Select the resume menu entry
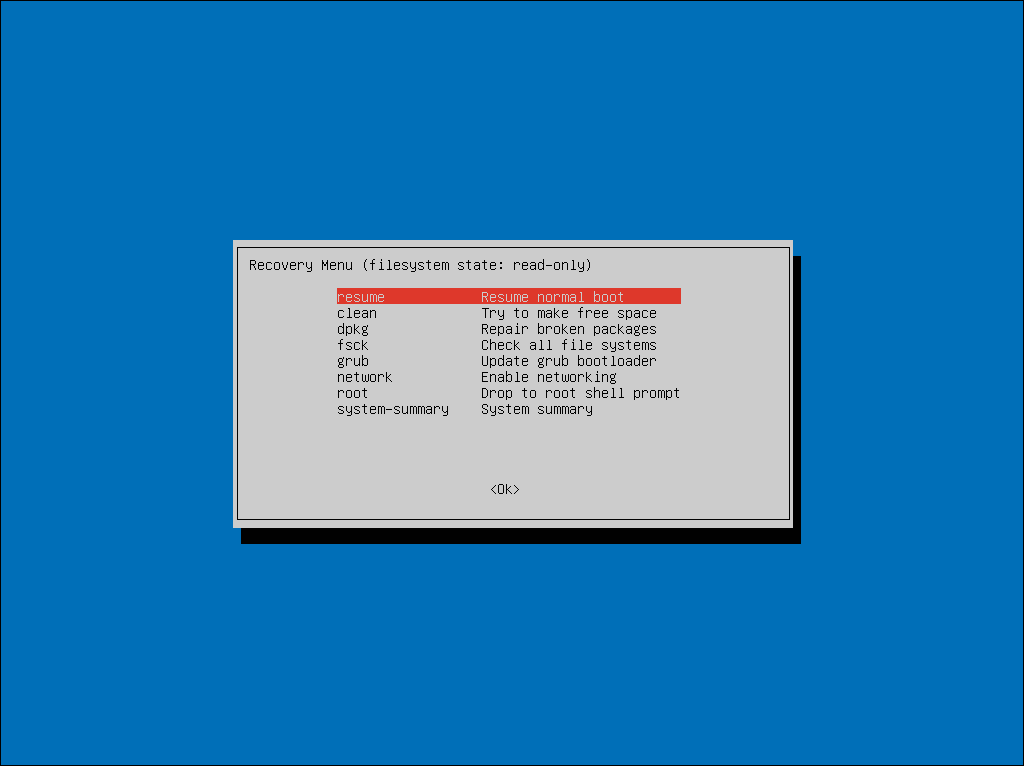Screen dimensions: 1024x766 (x=361, y=297)
